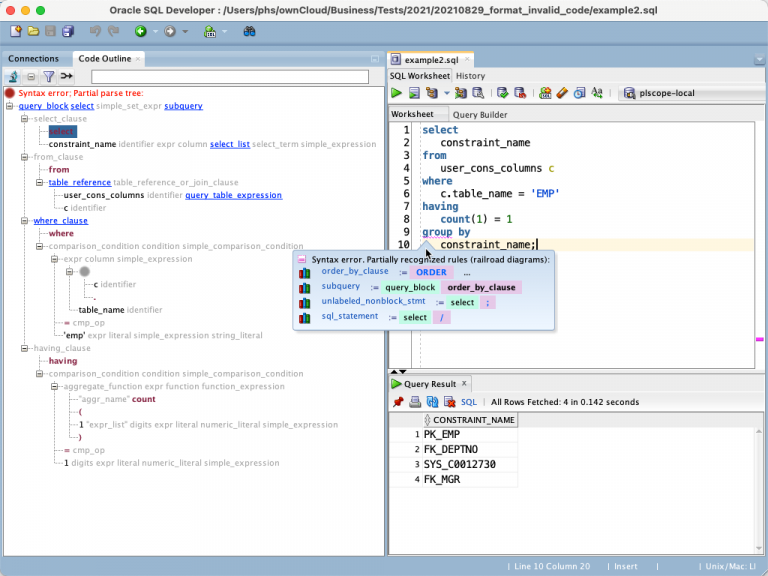
Task: Click the Run Statement green play icon
Action: pos(397,93)
